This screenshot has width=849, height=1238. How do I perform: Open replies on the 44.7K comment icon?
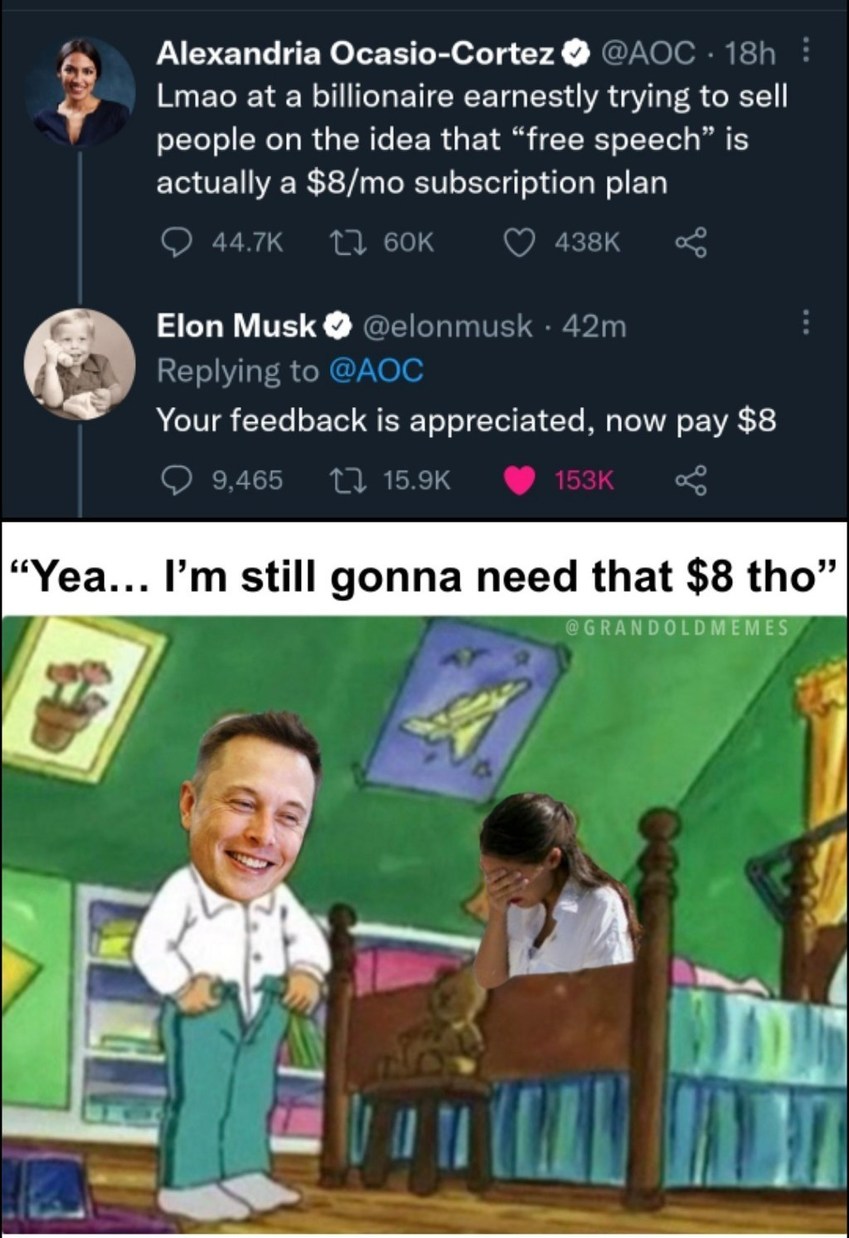click(177, 242)
